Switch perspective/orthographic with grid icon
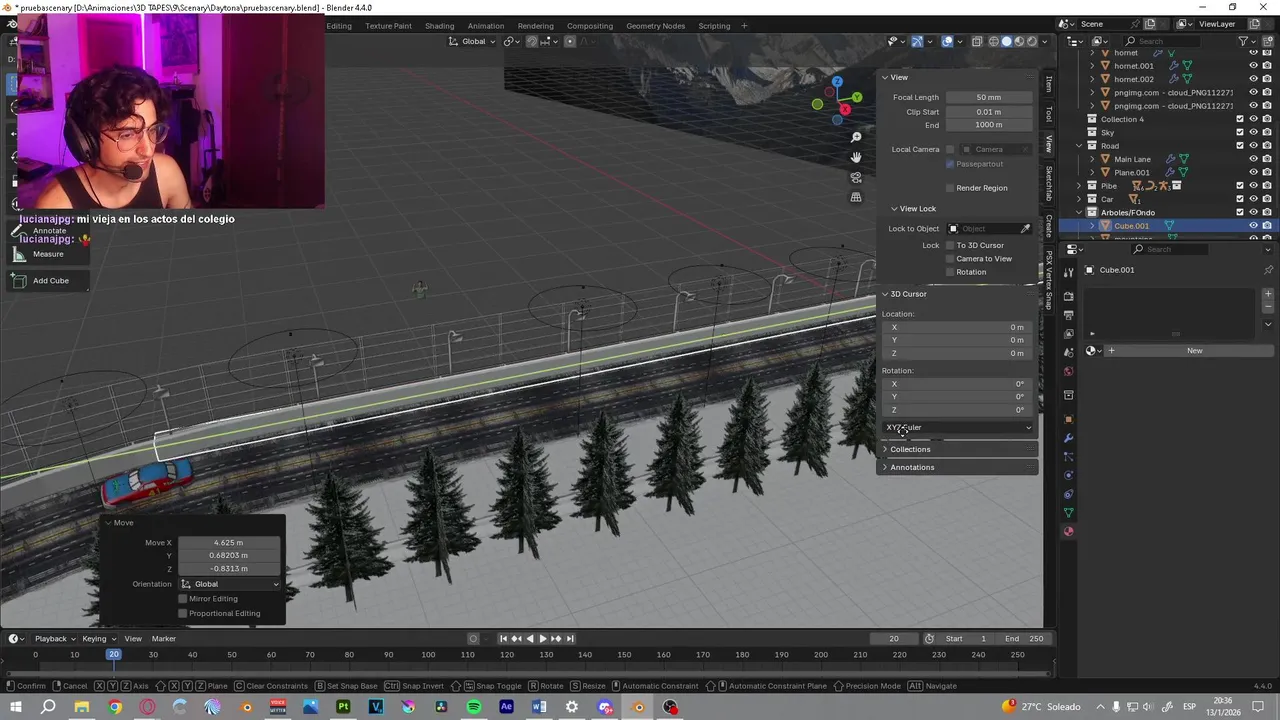This screenshot has width=1280, height=720. pos(856,197)
